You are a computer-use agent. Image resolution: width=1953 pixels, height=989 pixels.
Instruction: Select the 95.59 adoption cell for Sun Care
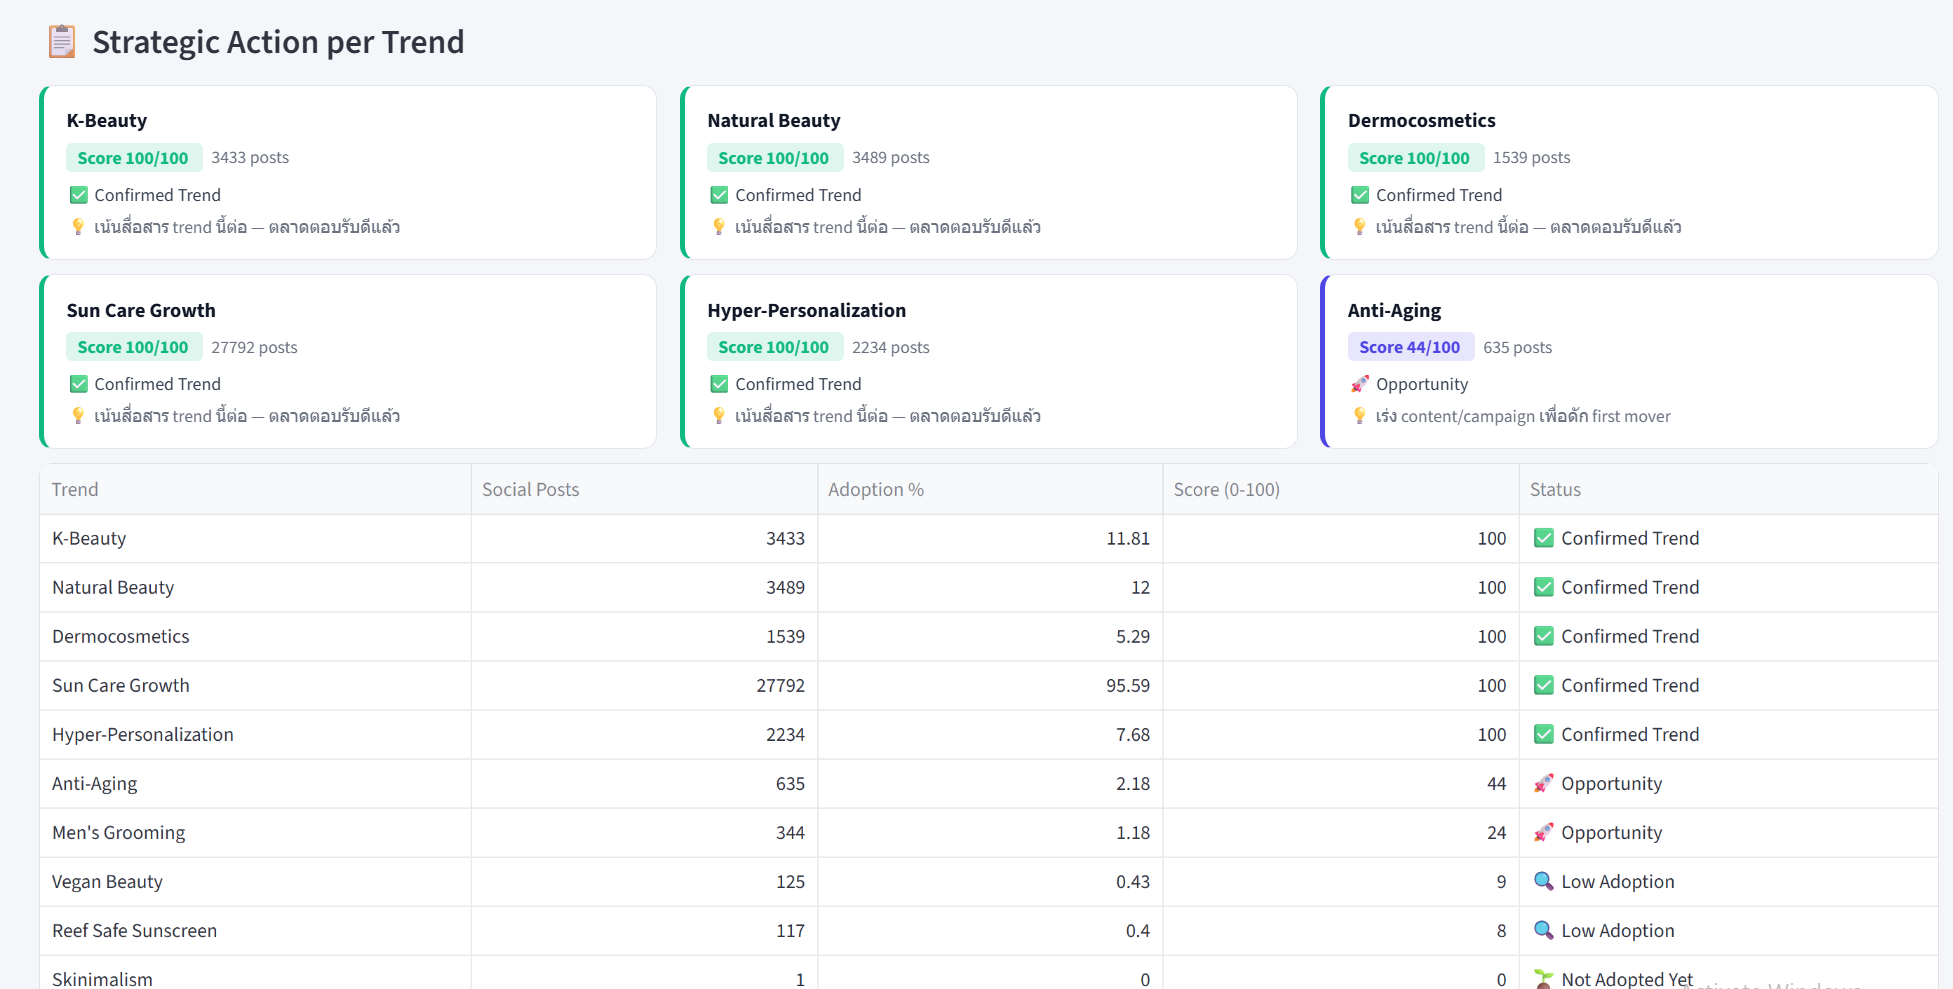point(1127,685)
